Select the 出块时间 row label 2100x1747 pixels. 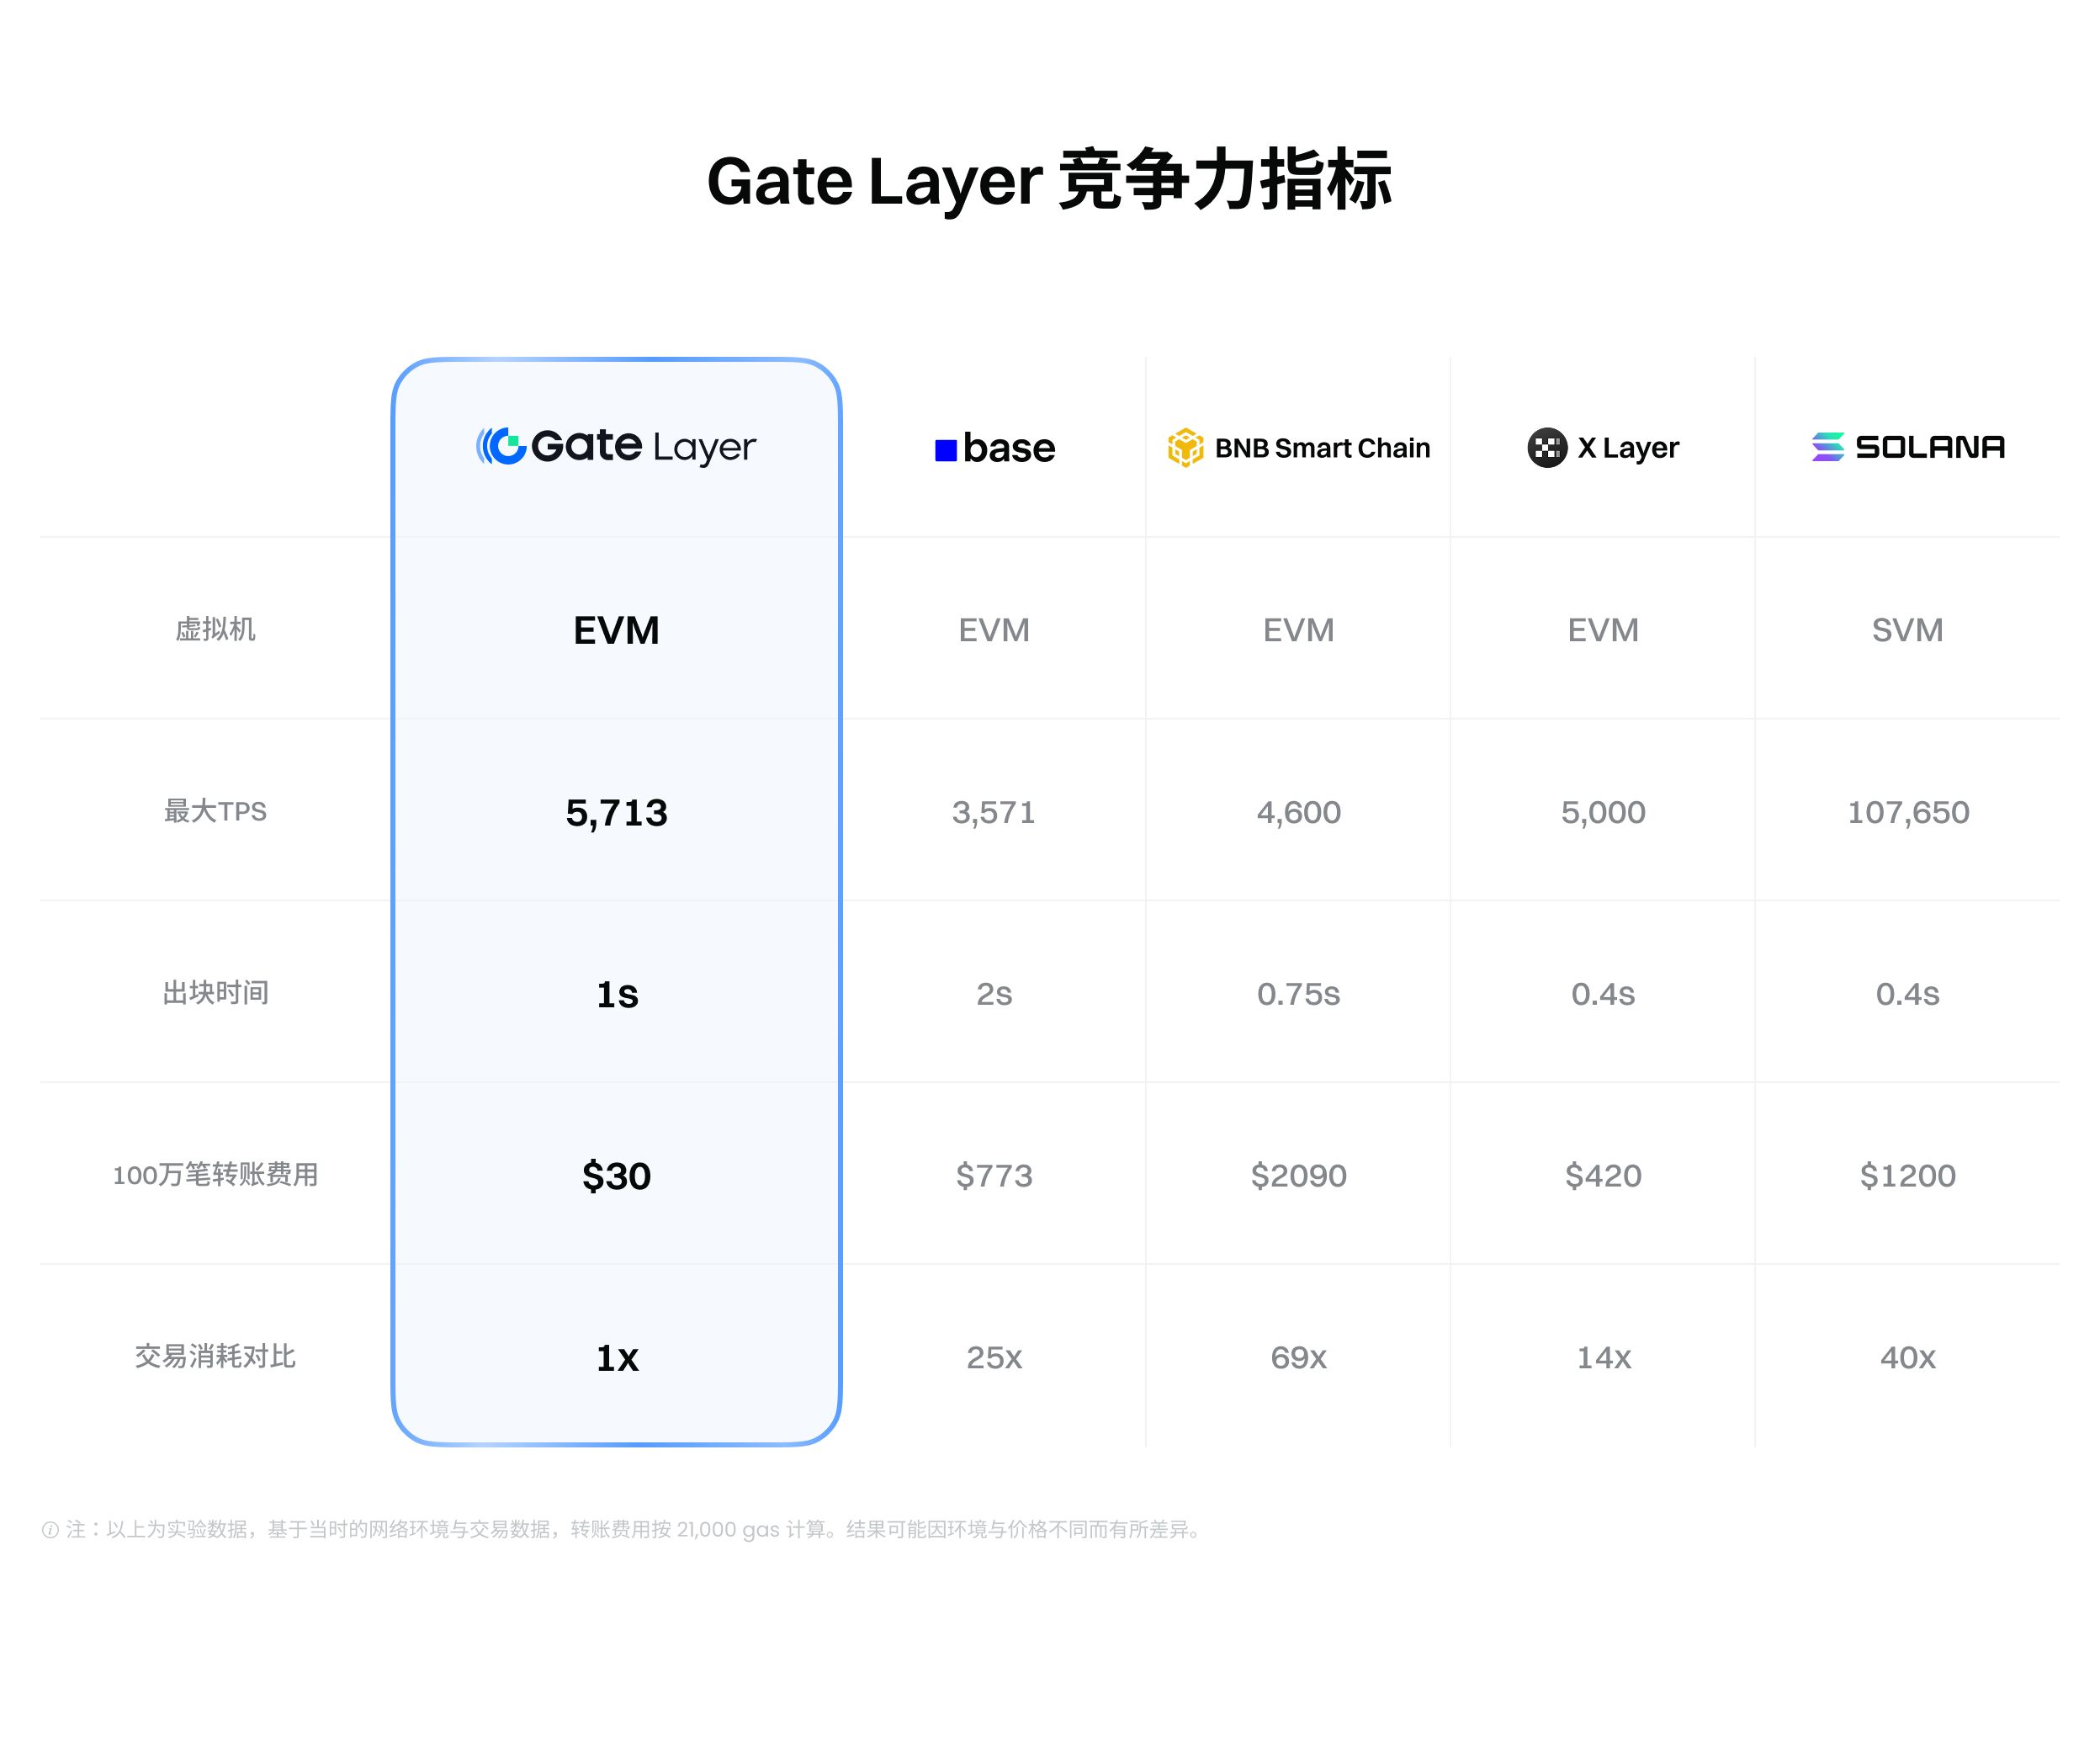tap(215, 993)
